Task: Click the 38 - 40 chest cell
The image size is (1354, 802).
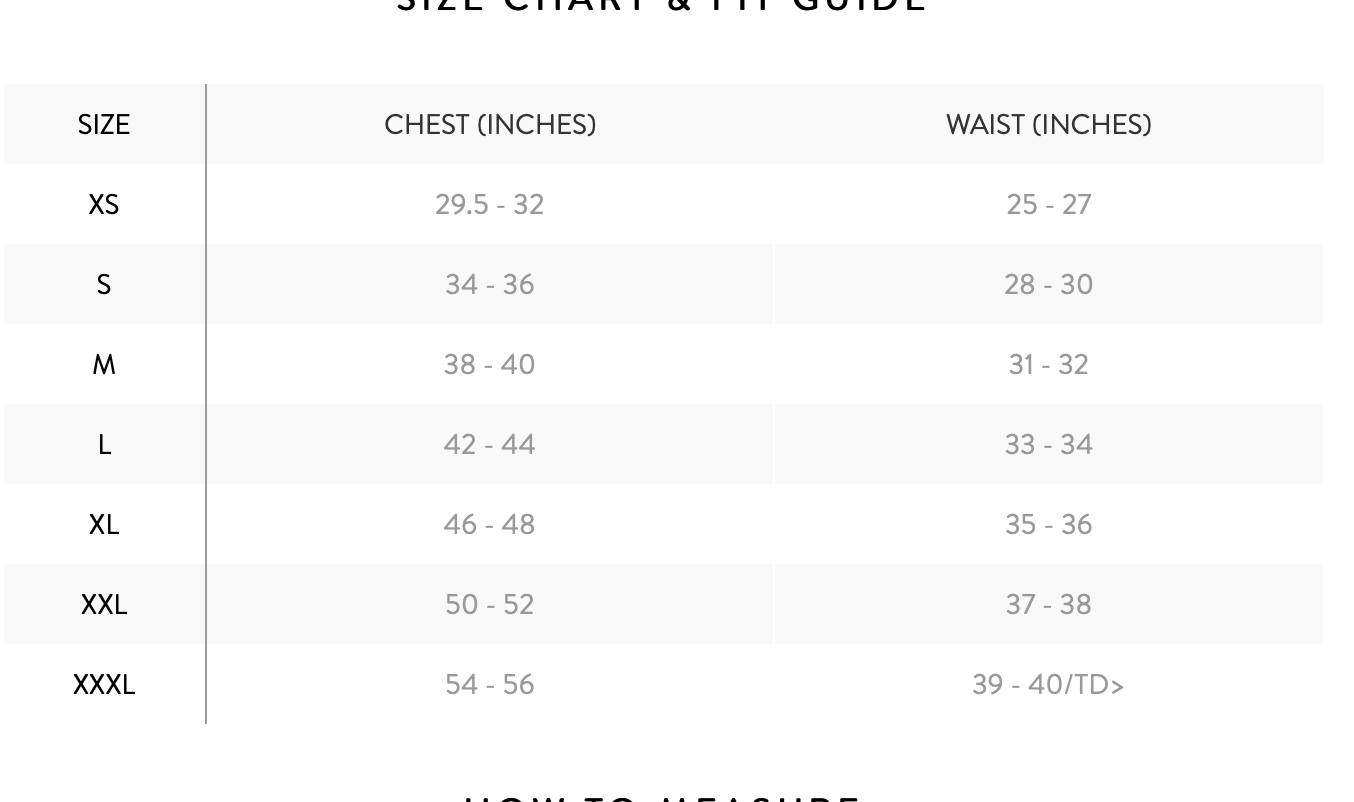Action: 490,365
